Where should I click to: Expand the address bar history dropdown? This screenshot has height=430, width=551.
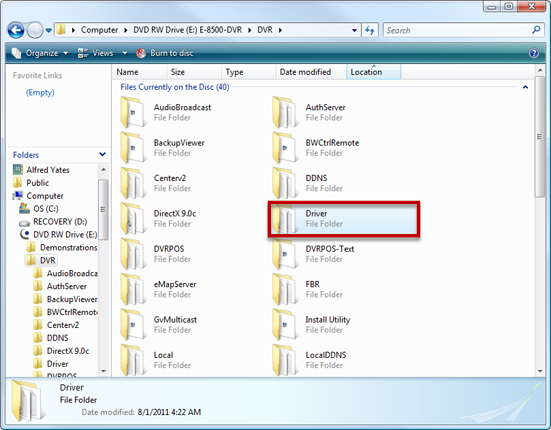tap(354, 30)
